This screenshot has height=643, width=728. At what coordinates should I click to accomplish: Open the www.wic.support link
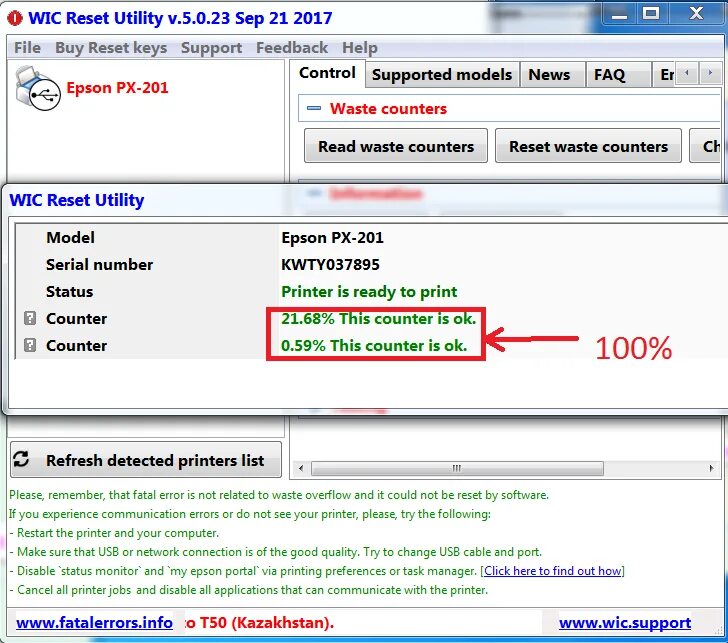point(624,623)
